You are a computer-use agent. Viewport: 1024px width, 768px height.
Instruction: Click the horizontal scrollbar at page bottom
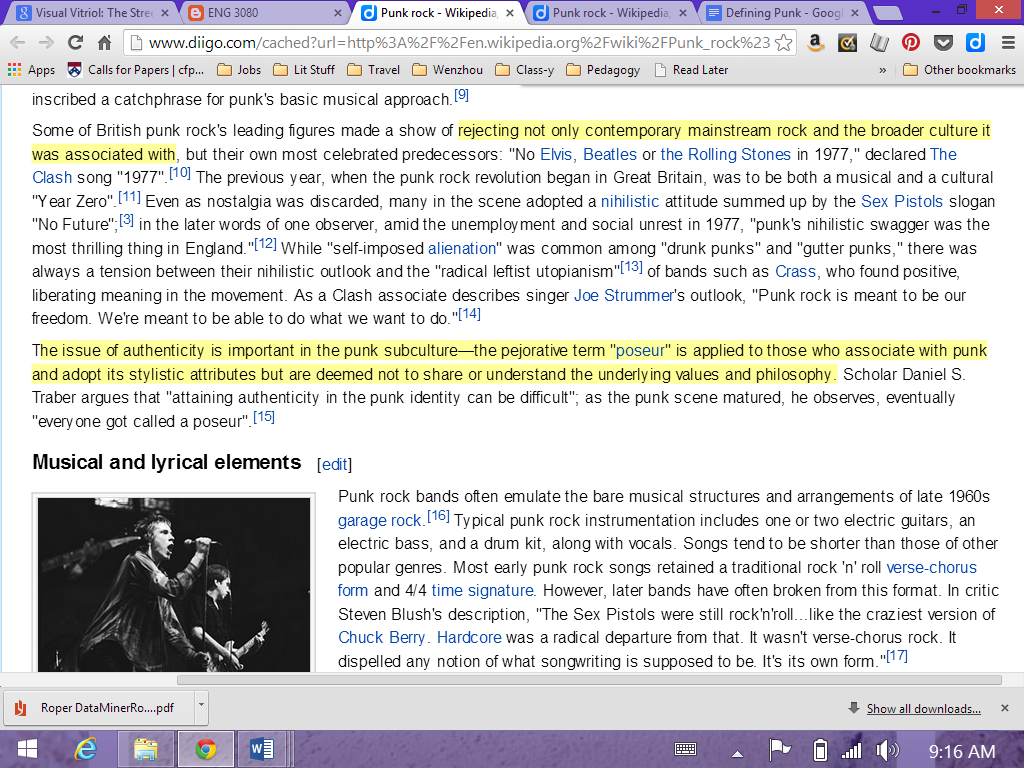[x=589, y=679]
